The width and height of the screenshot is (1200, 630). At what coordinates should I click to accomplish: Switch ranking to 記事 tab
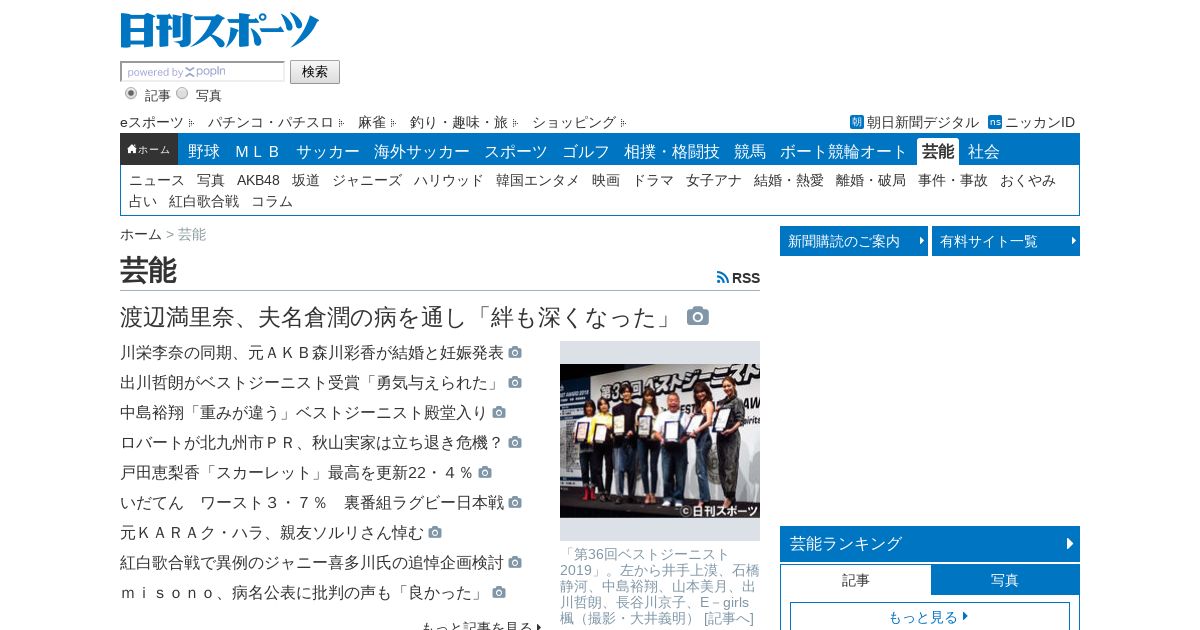click(x=856, y=580)
